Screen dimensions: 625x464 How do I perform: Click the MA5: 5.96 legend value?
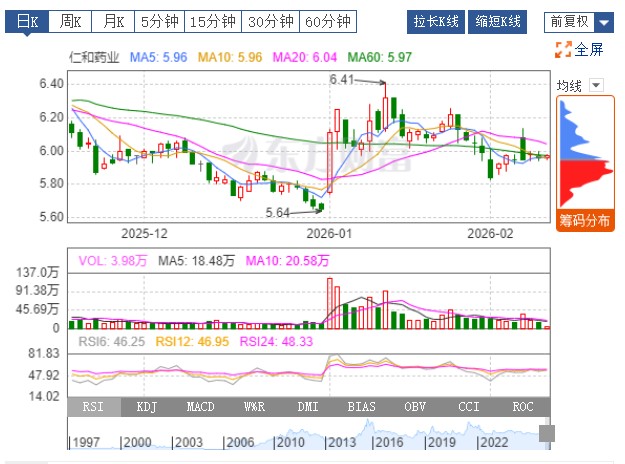159,57
